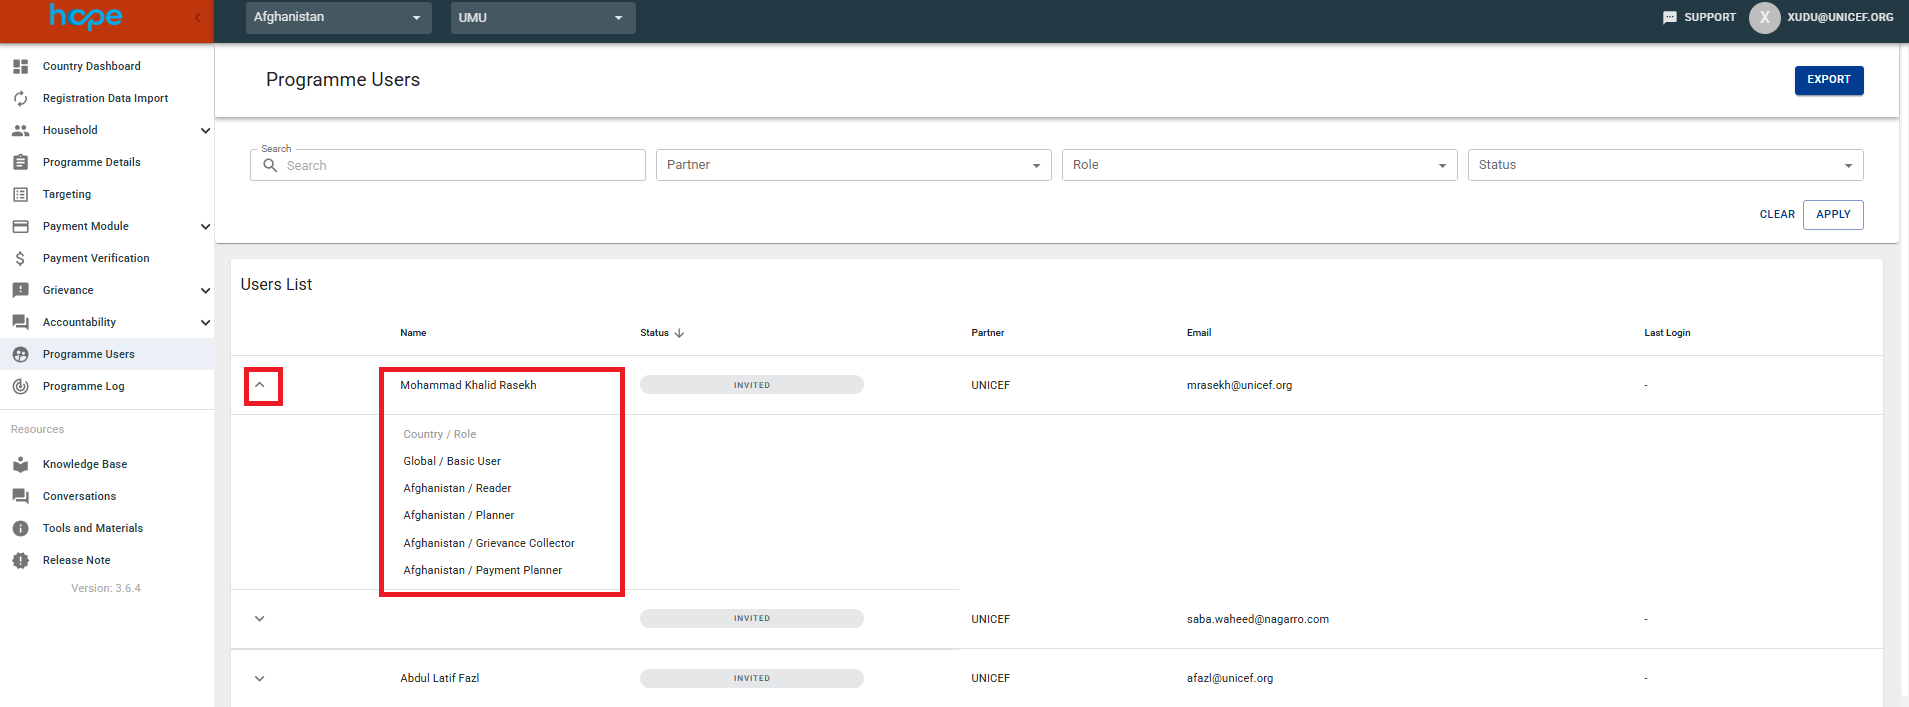Click the EXPORT button
Screen dimensions: 1909x707
coord(1828,80)
